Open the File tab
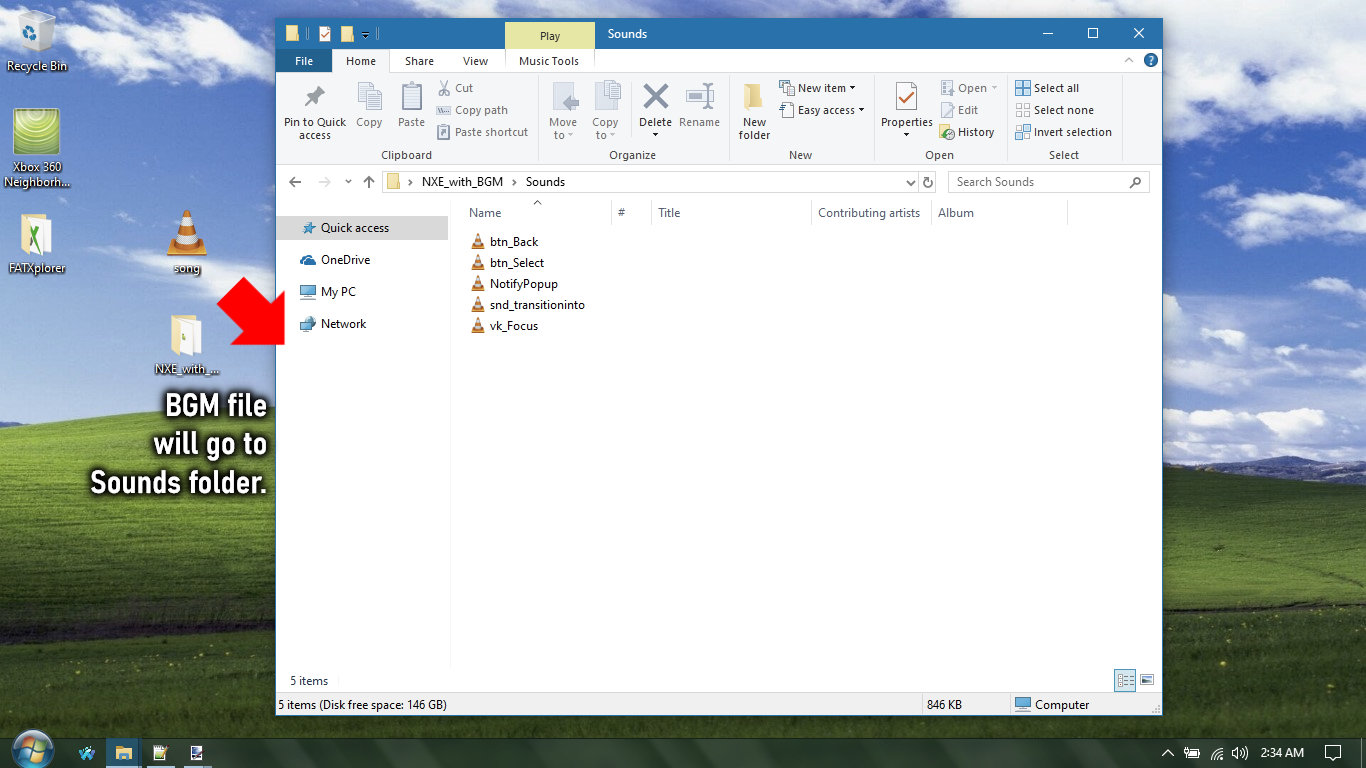The height and width of the screenshot is (768, 1366). tap(304, 61)
